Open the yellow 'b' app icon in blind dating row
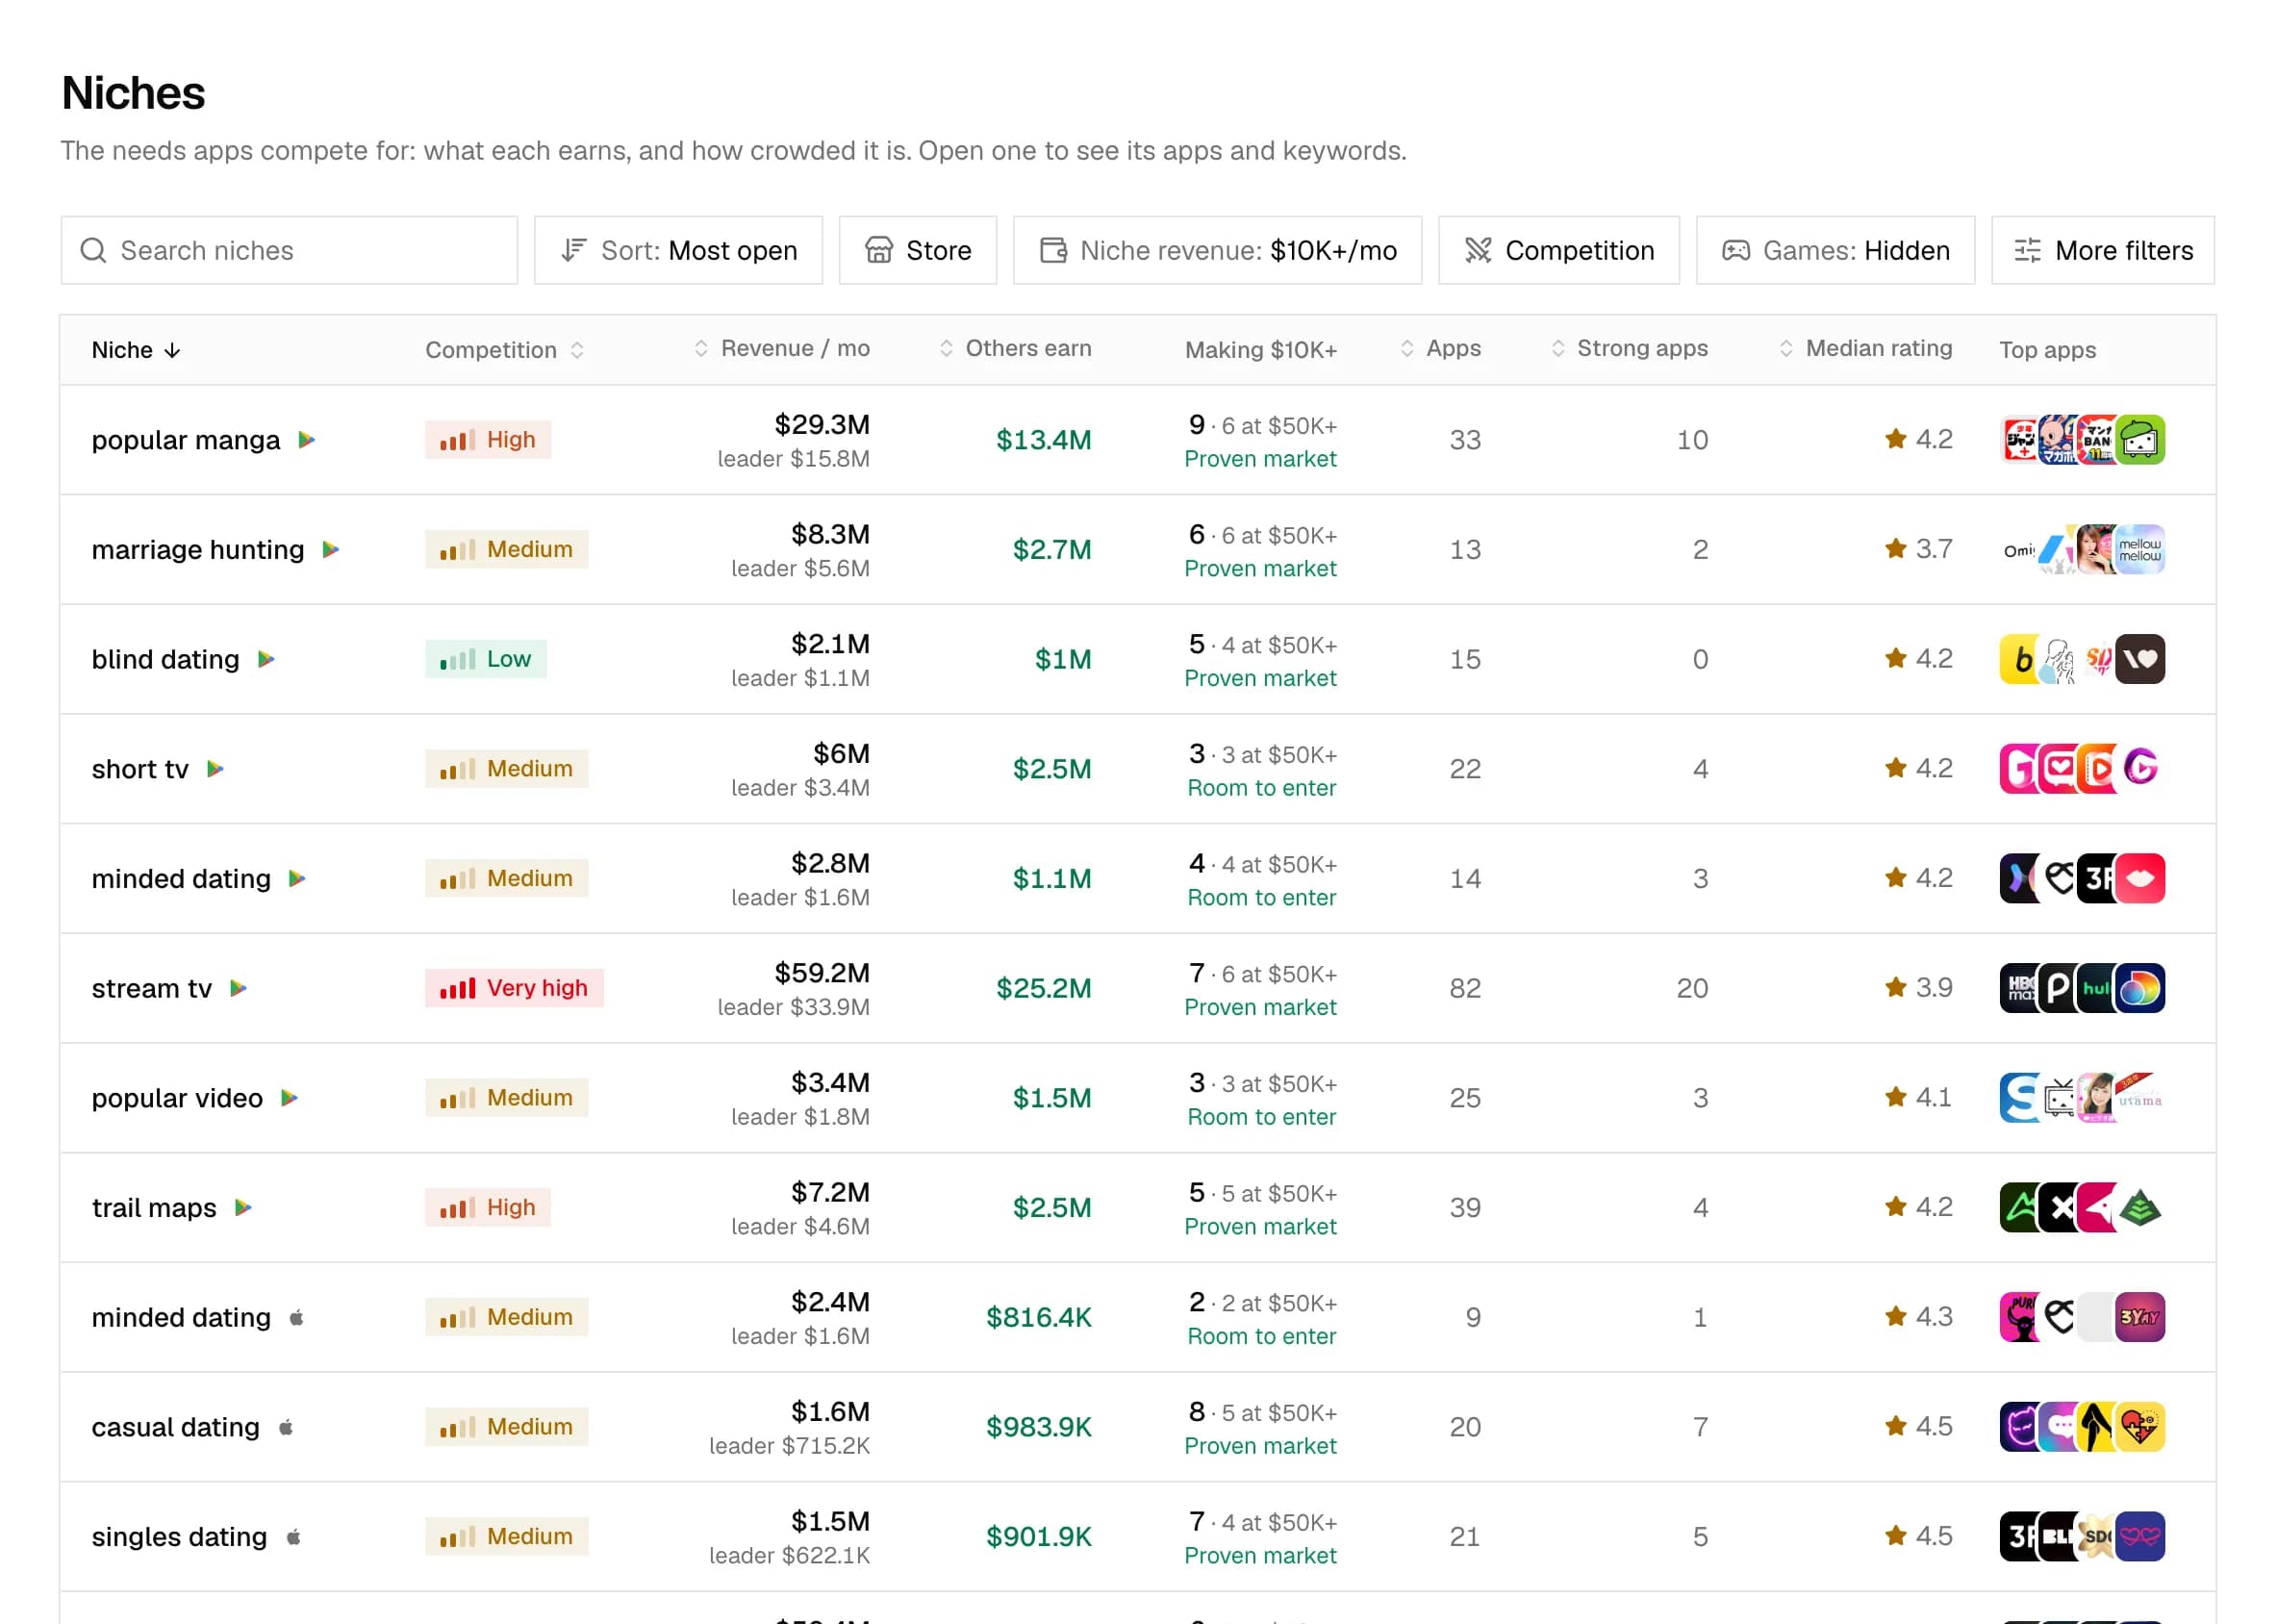The height and width of the screenshot is (1624, 2277). pyautogui.click(x=2020, y=660)
